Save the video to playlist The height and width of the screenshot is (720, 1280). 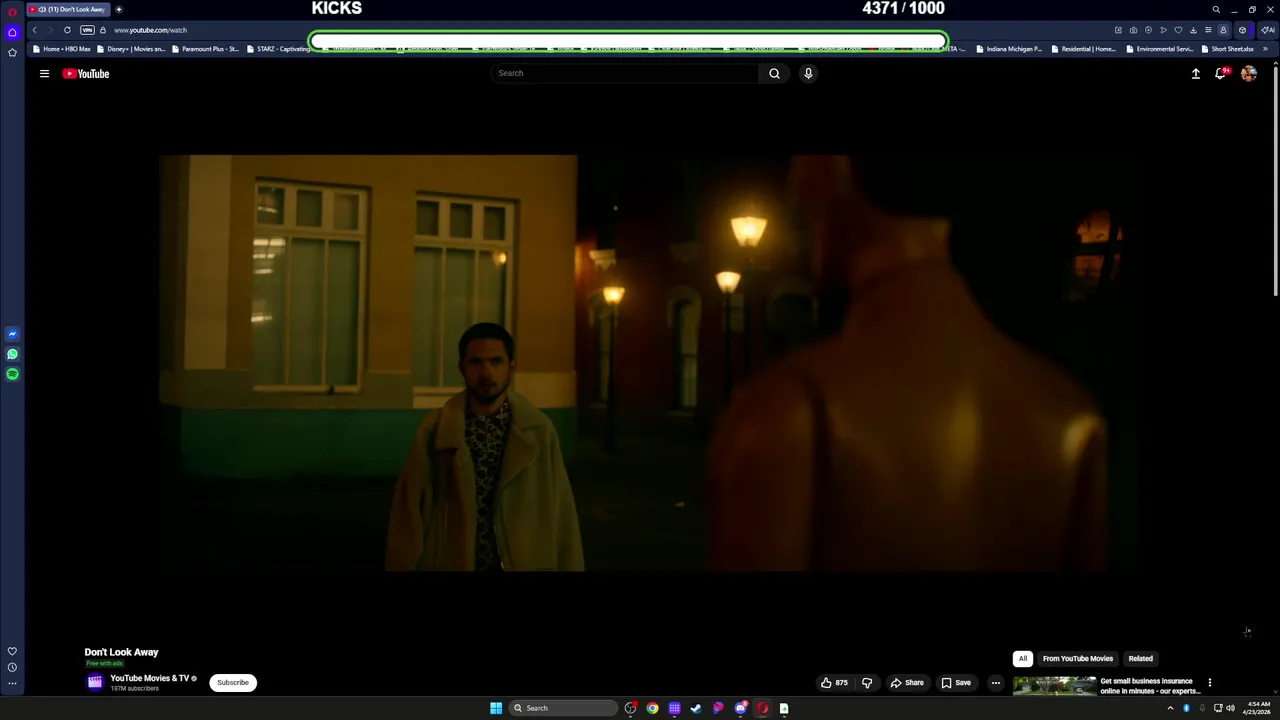pos(956,683)
